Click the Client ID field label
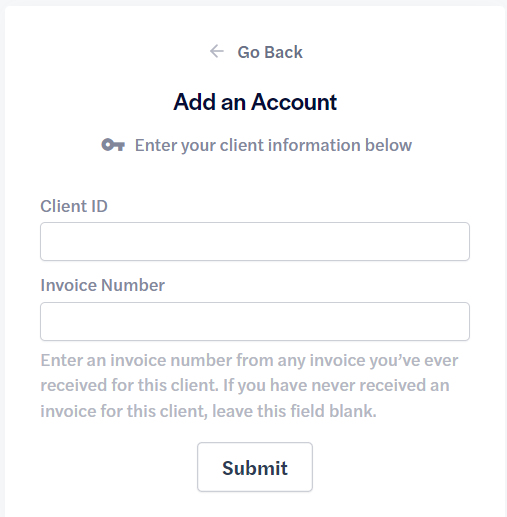 pyautogui.click(x=74, y=206)
